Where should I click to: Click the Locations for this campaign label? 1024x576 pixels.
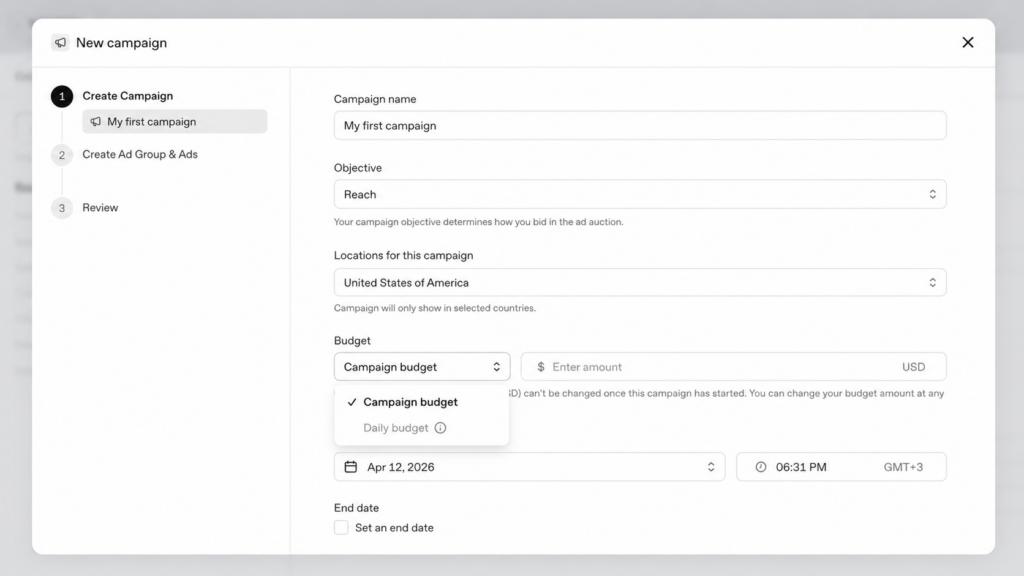pyautogui.click(x=404, y=255)
